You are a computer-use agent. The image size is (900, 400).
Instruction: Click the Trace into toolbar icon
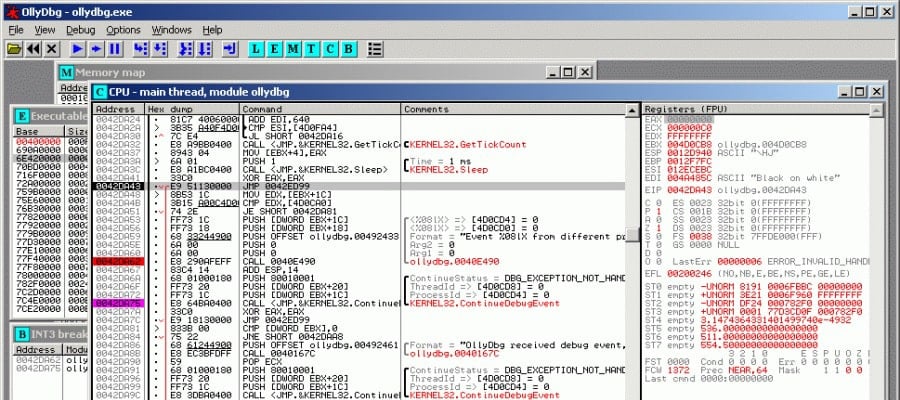click(185, 49)
